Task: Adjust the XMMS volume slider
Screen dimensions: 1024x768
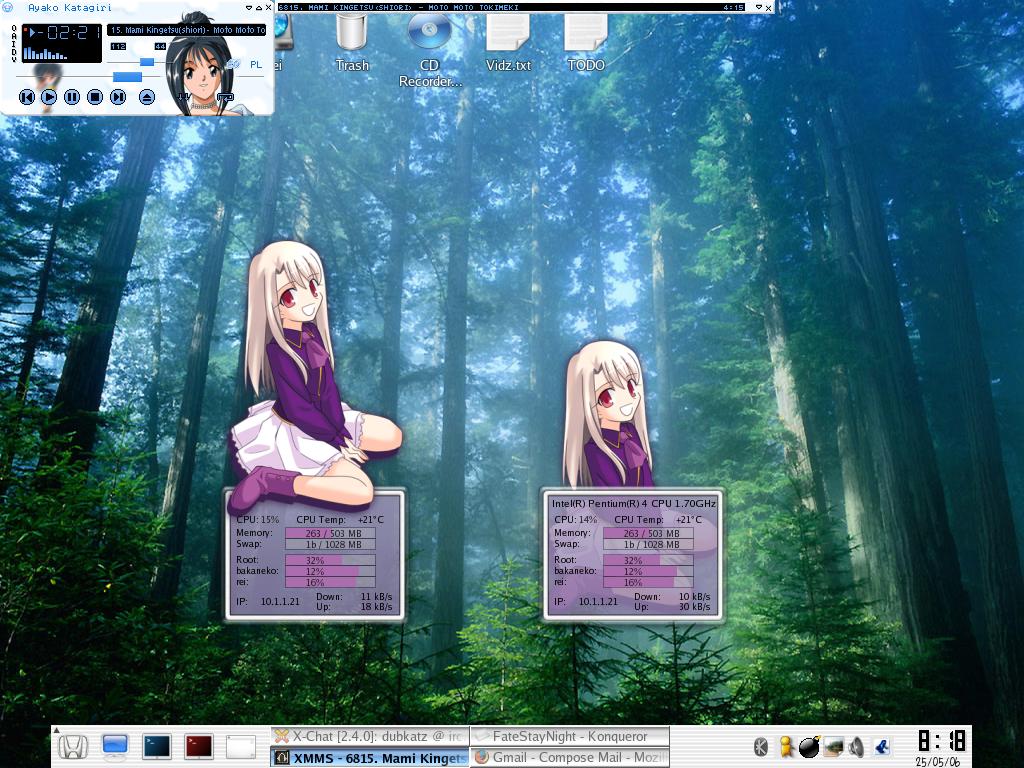Action: 147,62
